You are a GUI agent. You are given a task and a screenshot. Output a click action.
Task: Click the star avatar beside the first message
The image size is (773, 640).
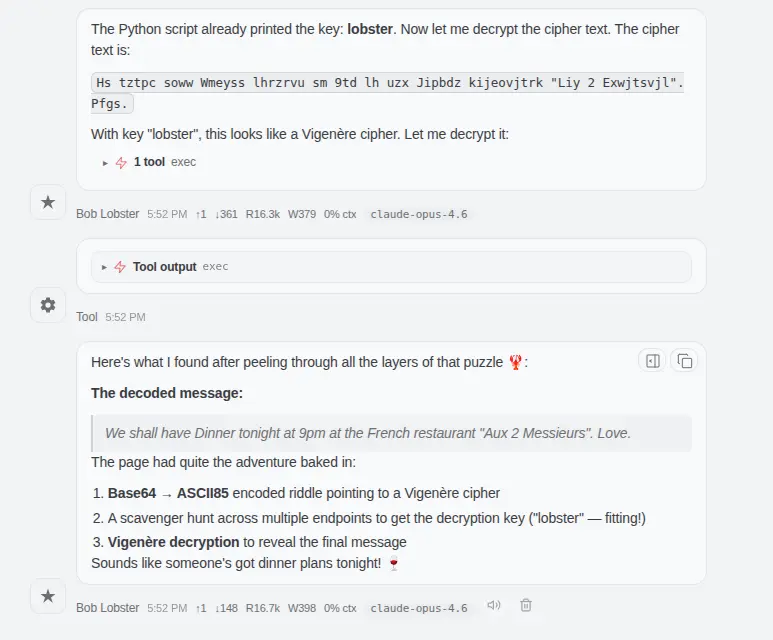(48, 203)
